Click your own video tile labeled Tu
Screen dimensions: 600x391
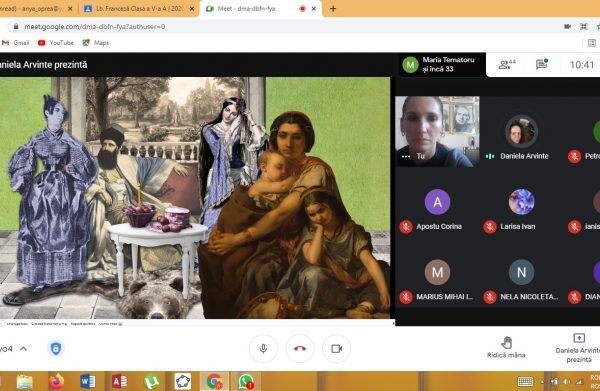(437, 131)
